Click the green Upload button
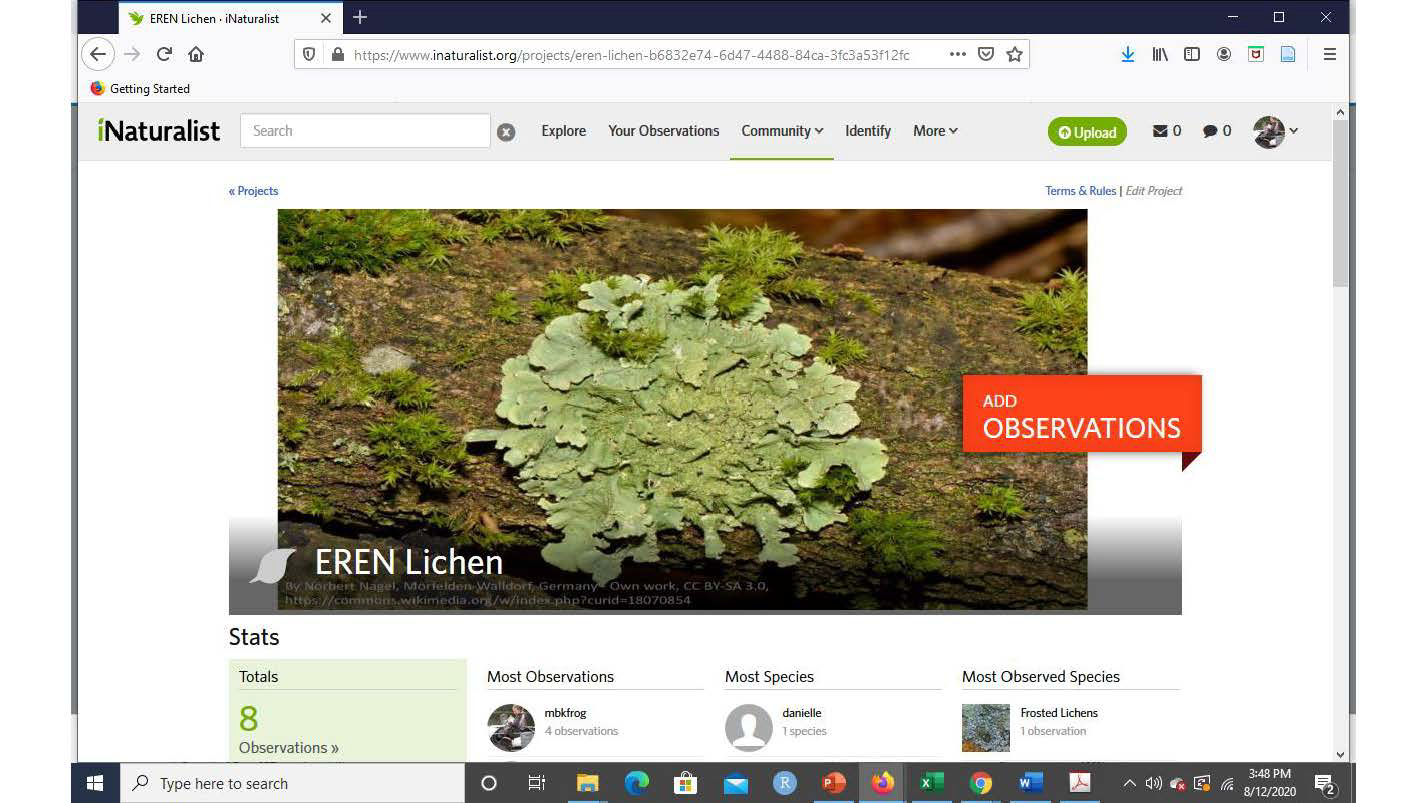Image resolution: width=1427 pixels, height=803 pixels. (x=1087, y=132)
